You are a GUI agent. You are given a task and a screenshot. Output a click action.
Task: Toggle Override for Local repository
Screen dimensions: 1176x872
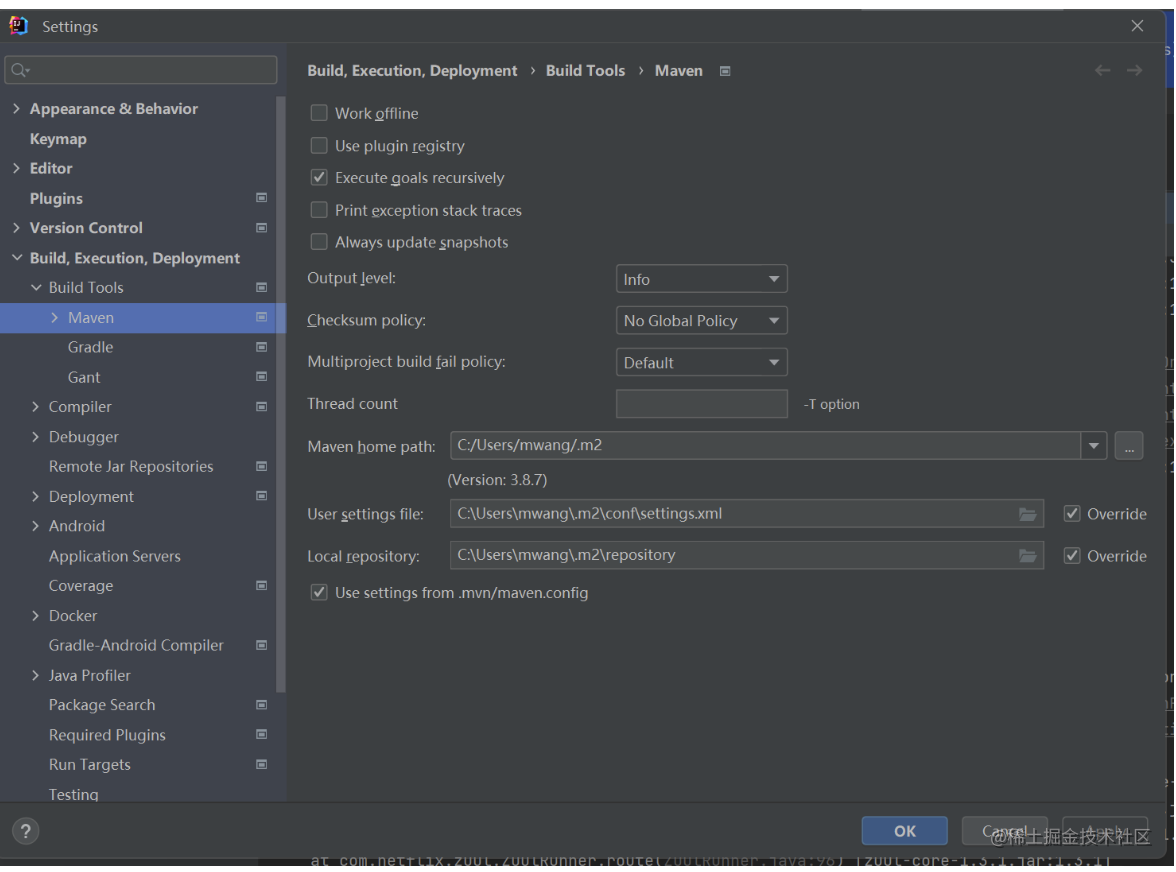pyautogui.click(x=1072, y=556)
